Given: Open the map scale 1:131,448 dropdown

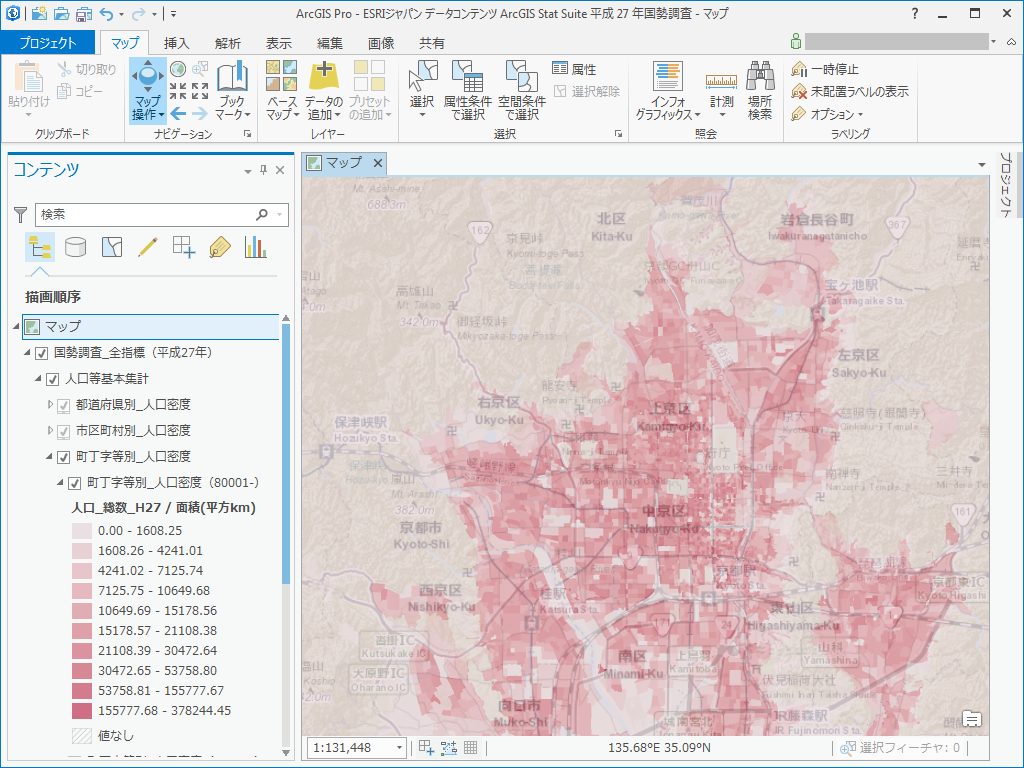Looking at the screenshot, I should coord(399,747).
